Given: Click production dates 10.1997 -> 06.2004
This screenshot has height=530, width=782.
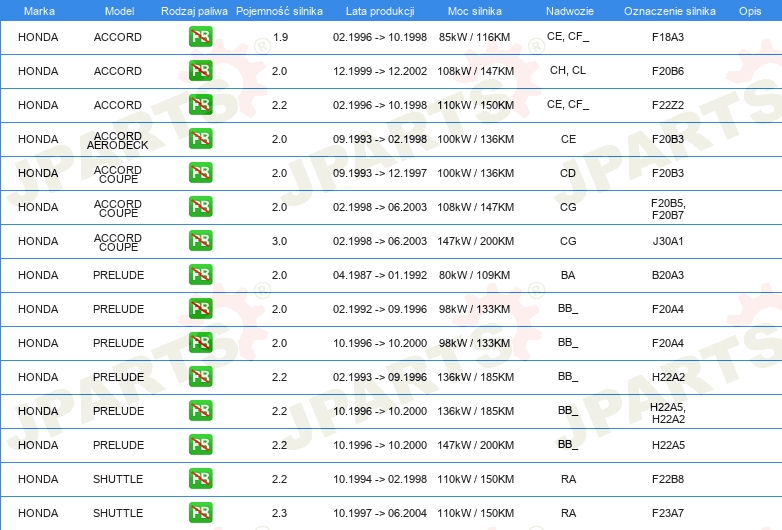Looking at the screenshot, I should [380, 513].
